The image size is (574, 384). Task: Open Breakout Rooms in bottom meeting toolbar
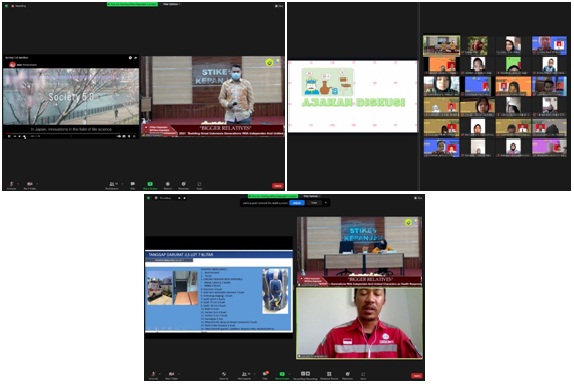tap(329, 374)
